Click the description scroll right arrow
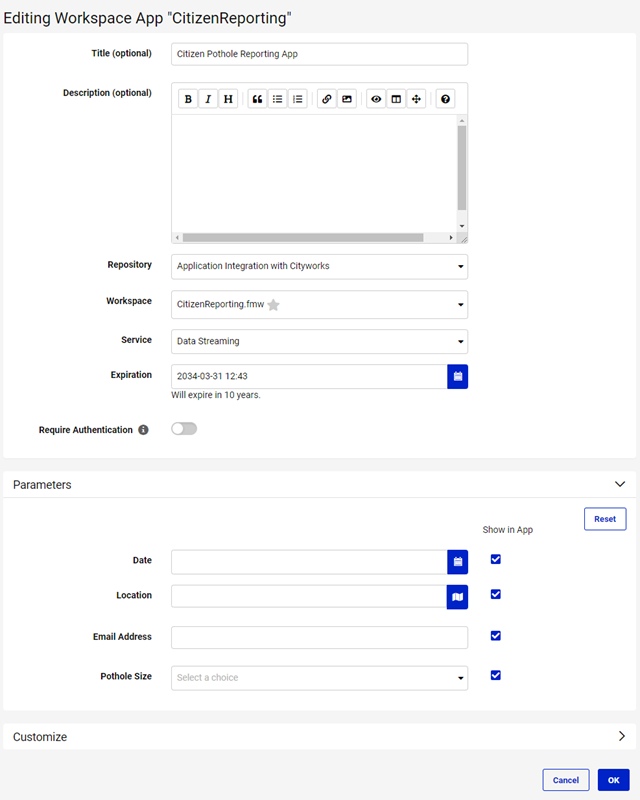Screen dimensions: 640x800 coord(451,238)
